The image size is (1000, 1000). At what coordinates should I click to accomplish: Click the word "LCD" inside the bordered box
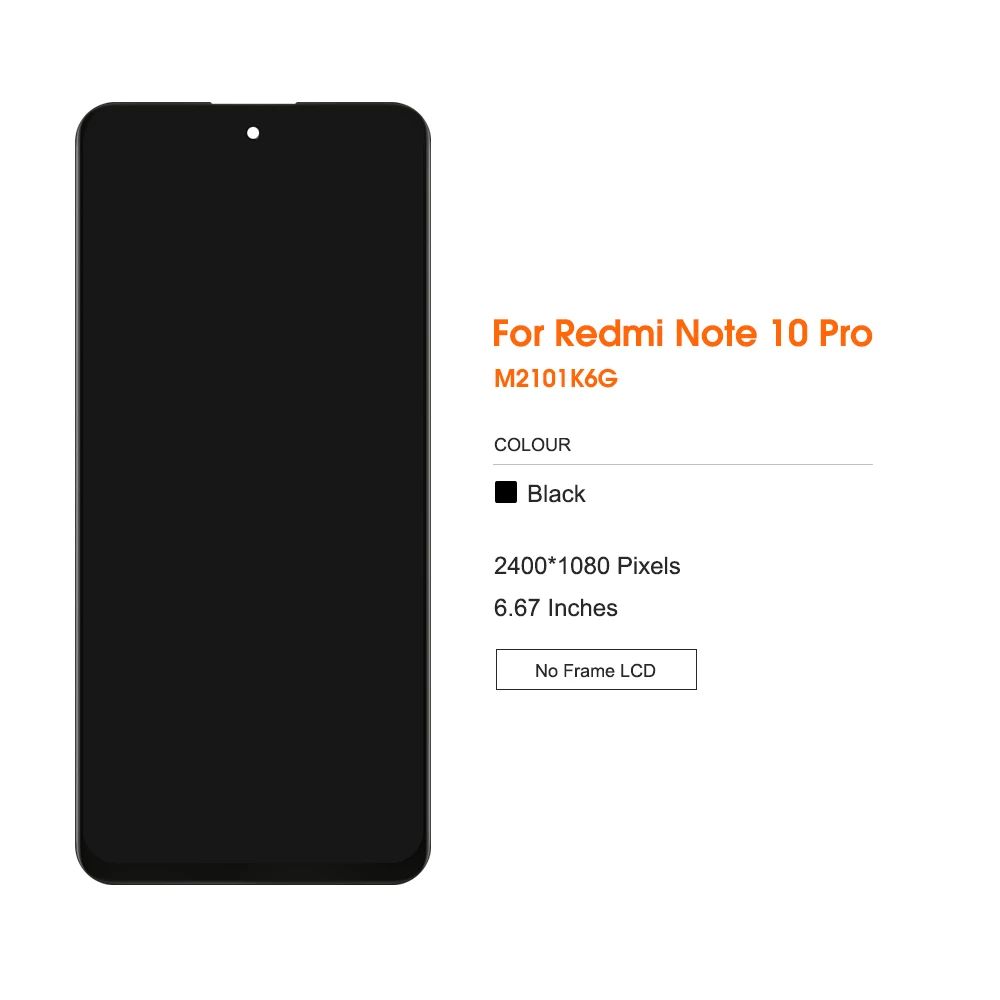[638, 671]
